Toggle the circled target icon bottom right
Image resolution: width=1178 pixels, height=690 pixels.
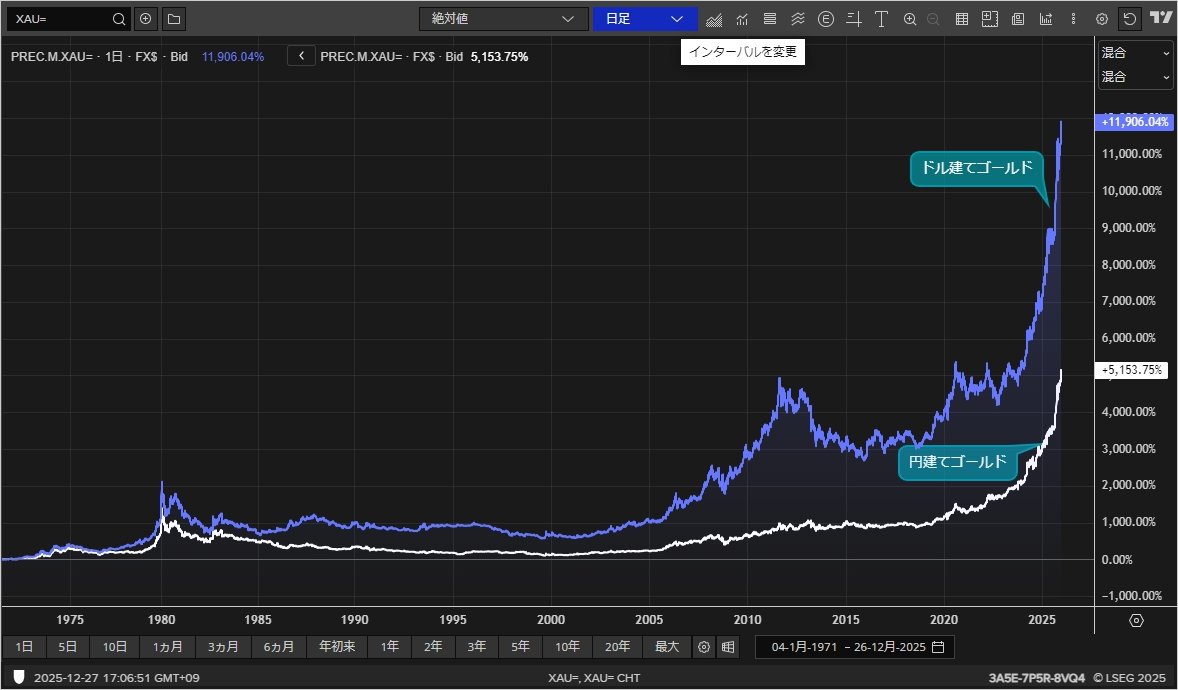pyautogui.click(x=1135, y=620)
